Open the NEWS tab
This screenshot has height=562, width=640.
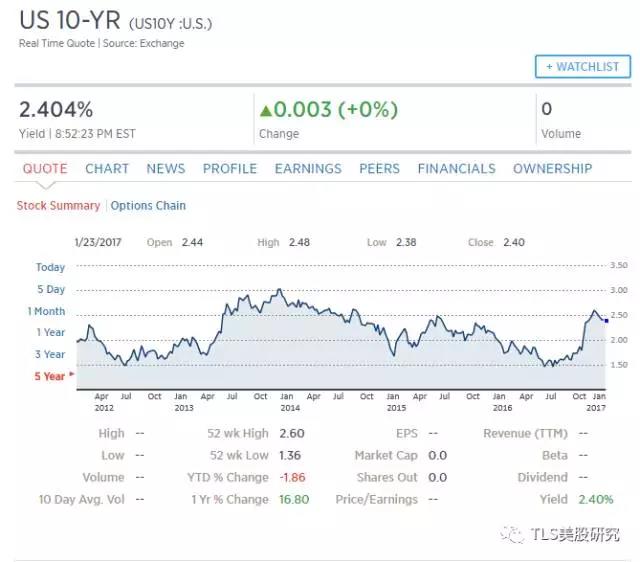pos(166,169)
